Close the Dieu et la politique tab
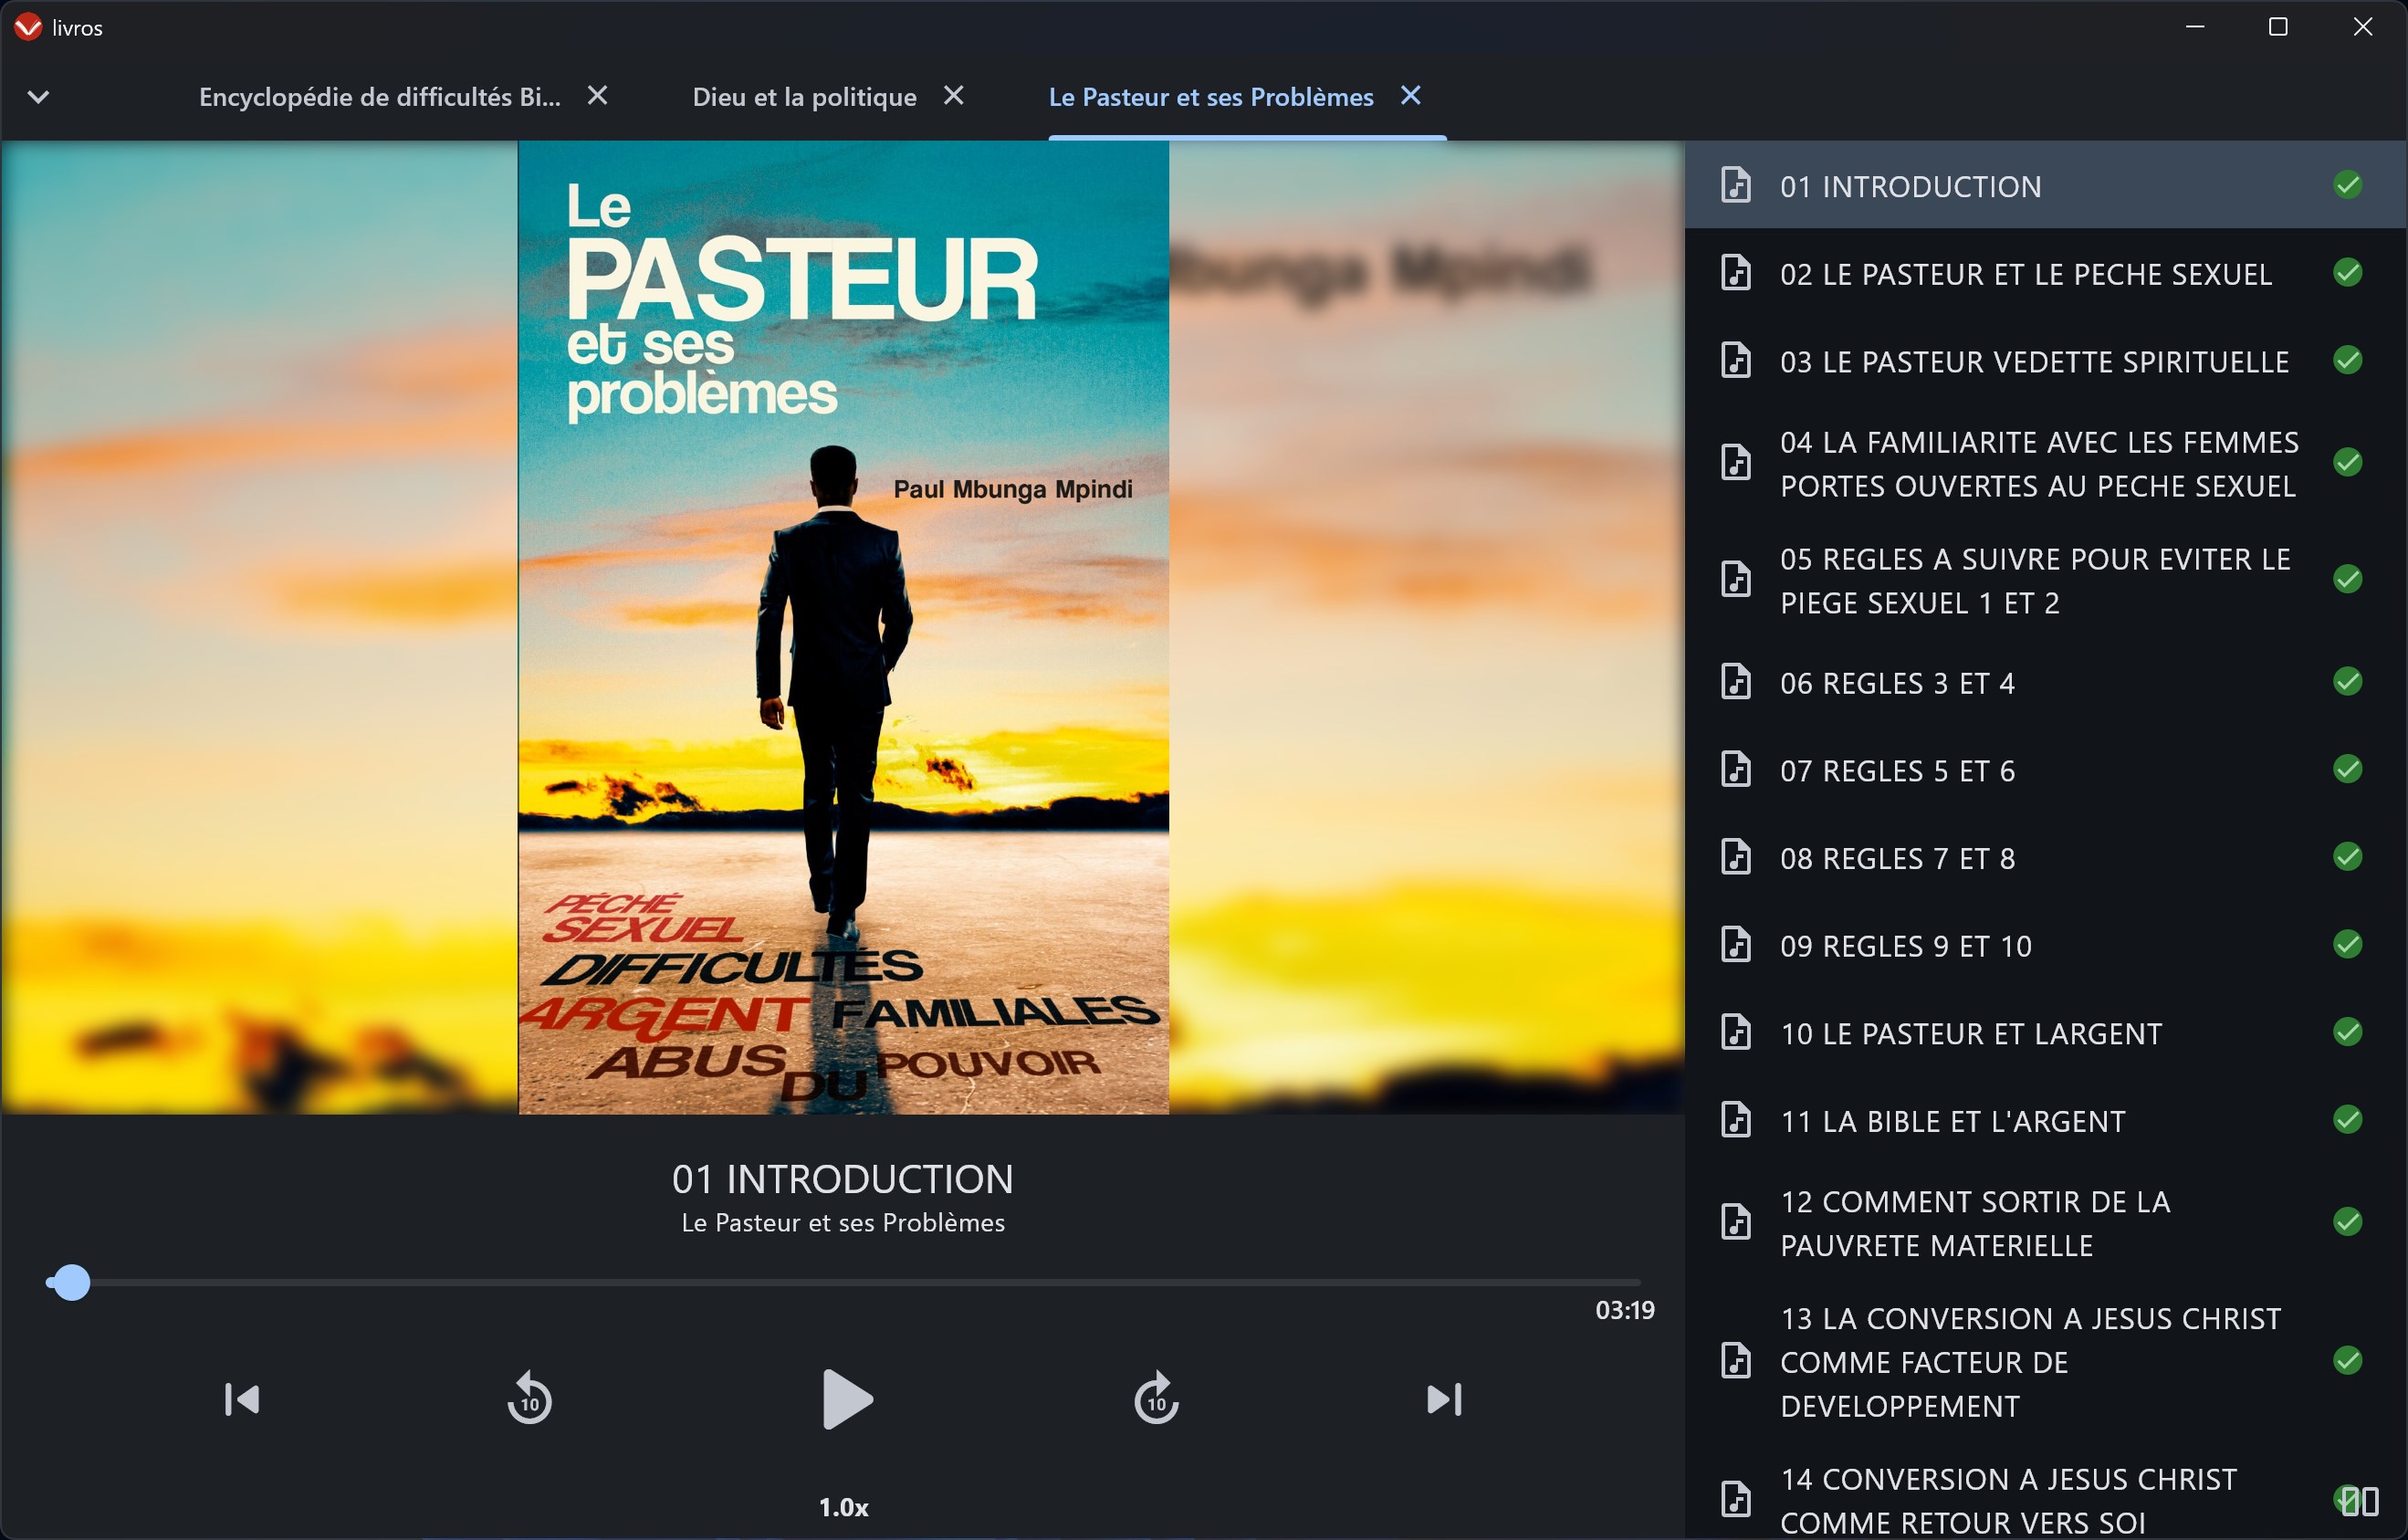 [x=954, y=95]
